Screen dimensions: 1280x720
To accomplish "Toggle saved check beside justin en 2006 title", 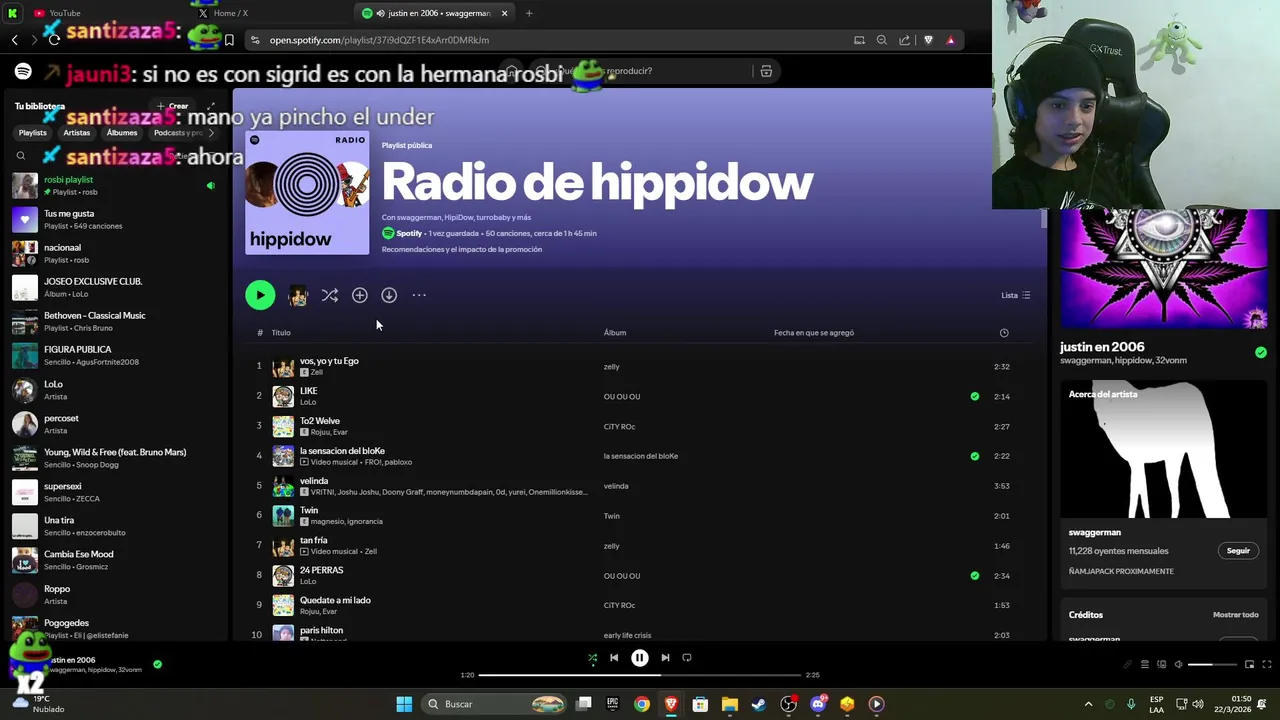I will point(1261,352).
